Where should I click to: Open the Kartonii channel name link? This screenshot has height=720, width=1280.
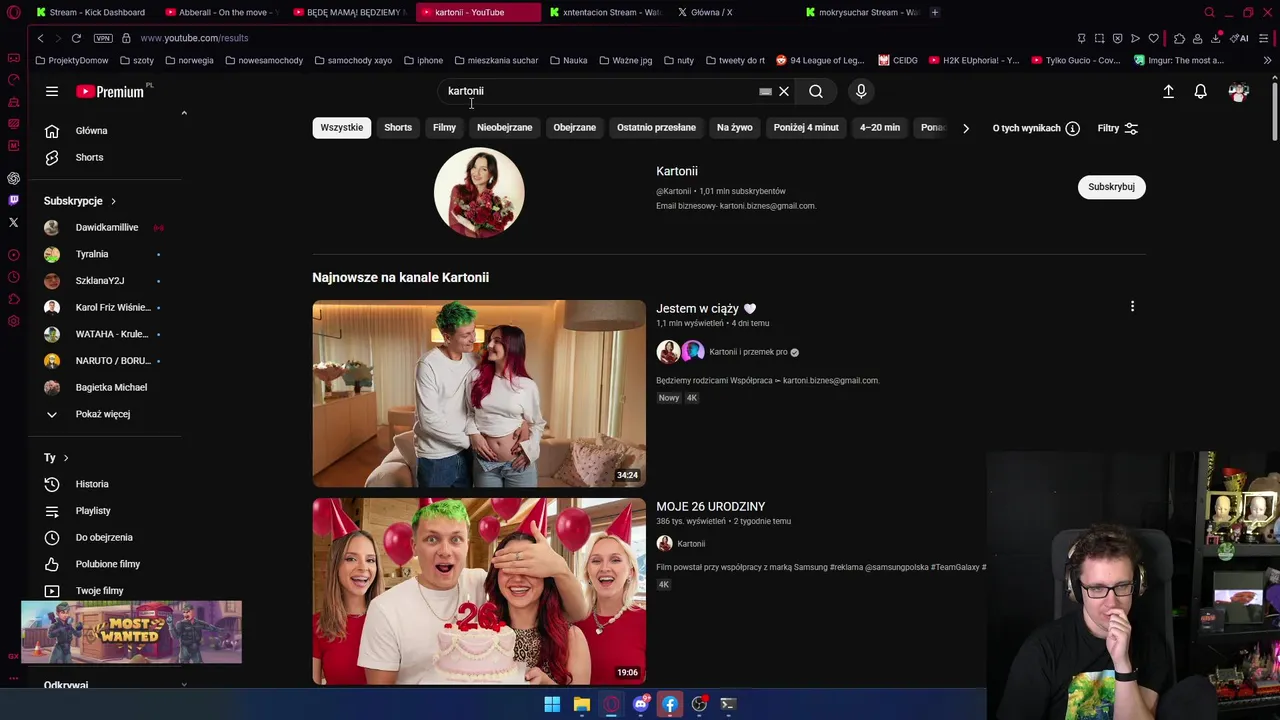[677, 171]
